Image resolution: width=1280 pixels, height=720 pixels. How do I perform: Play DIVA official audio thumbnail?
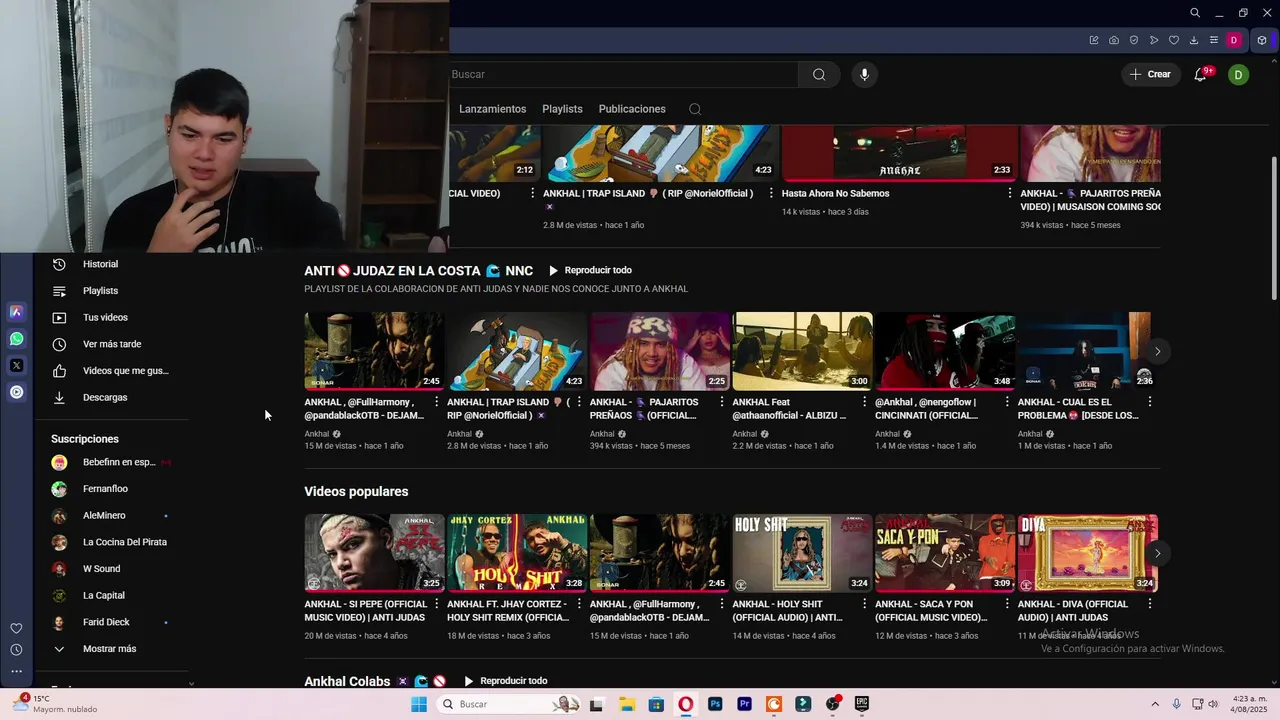(x=1088, y=553)
